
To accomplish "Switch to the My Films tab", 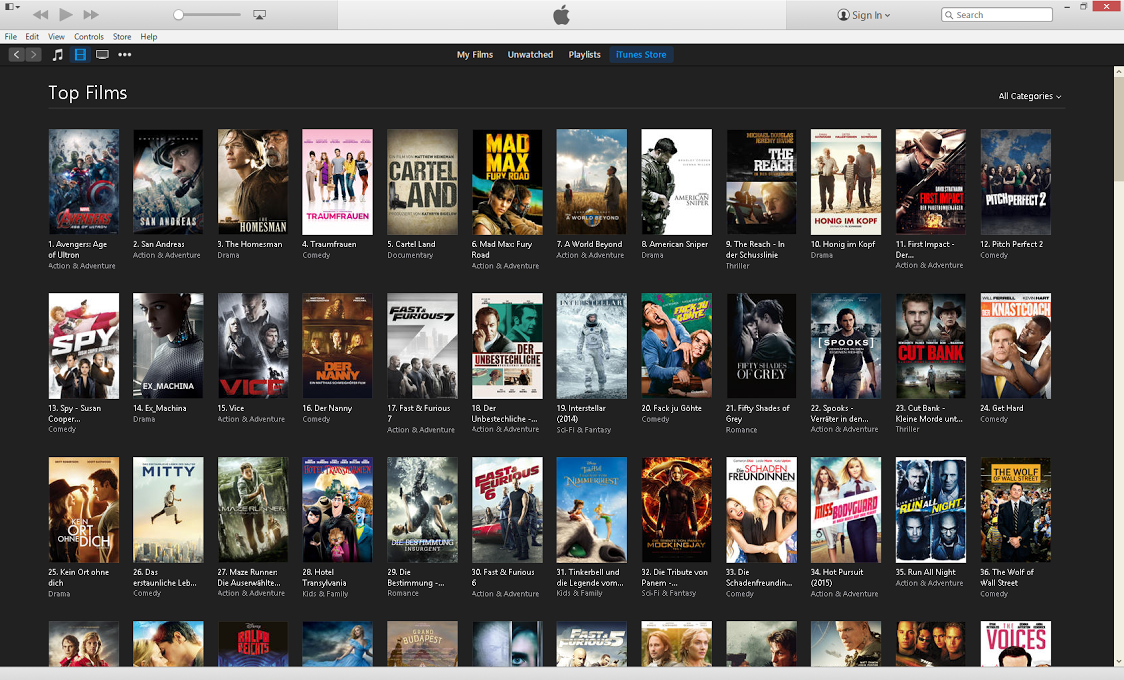I will tap(475, 54).
